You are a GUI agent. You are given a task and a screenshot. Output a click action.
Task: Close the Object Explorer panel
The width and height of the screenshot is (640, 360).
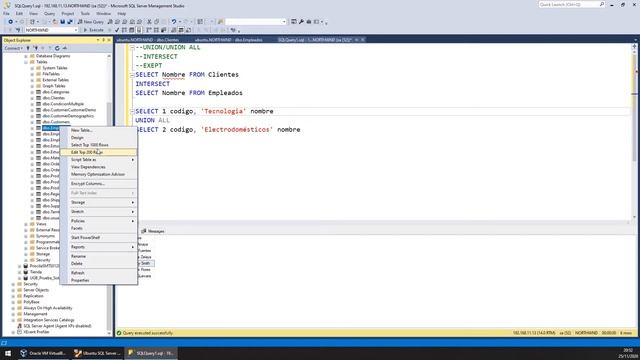[109, 40]
